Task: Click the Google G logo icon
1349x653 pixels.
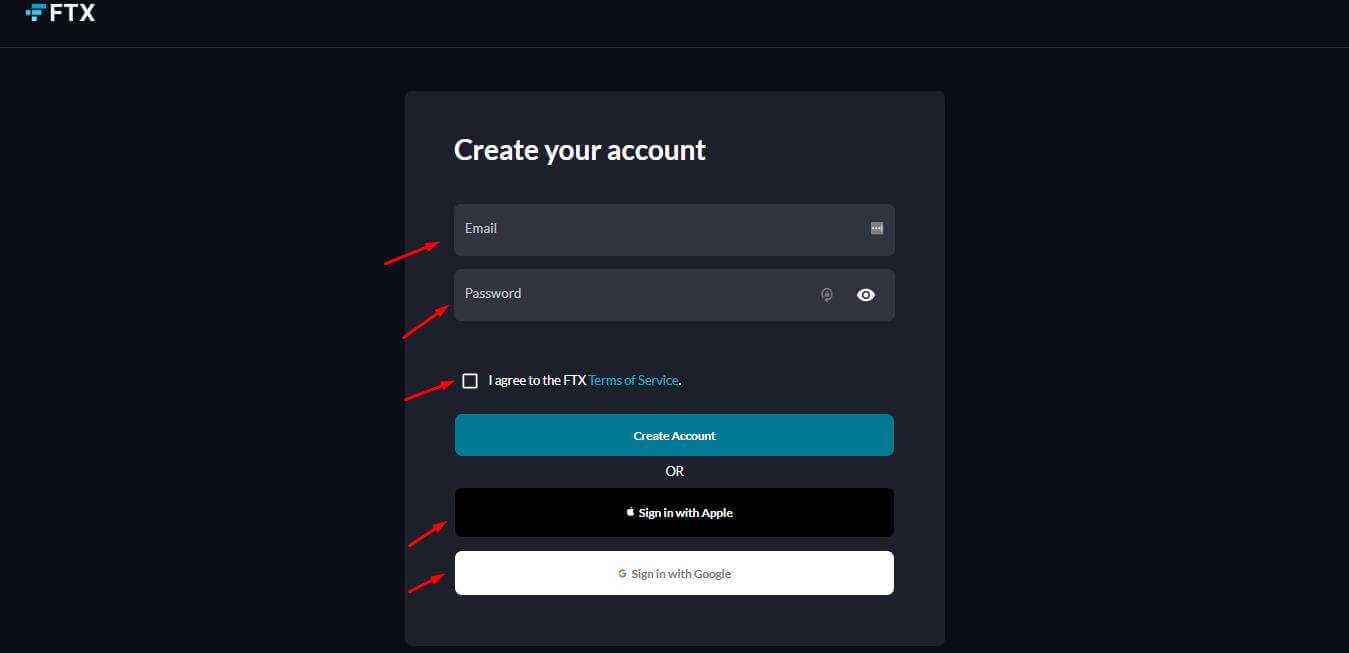Action: tap(622, 574)
